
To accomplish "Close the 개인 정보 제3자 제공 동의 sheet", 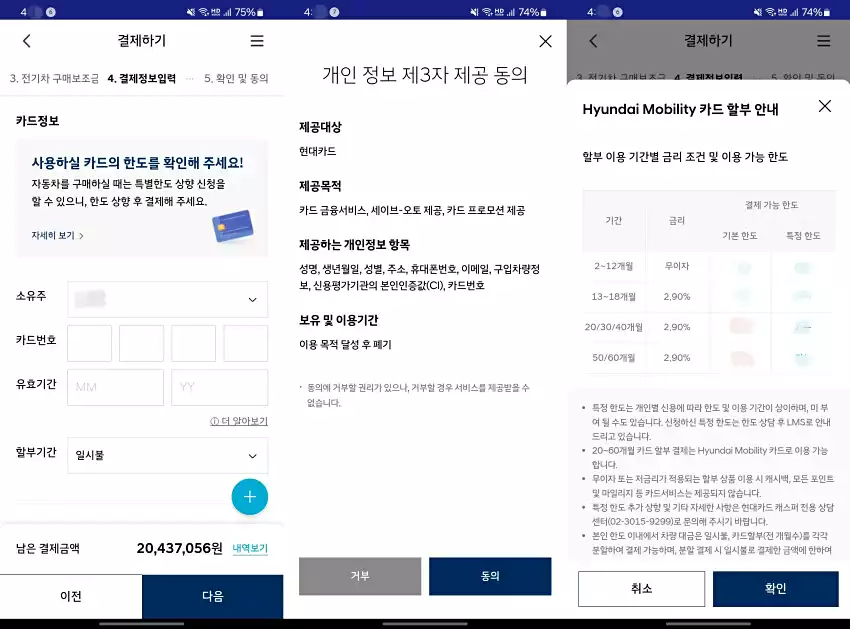I will pos(545,41).
